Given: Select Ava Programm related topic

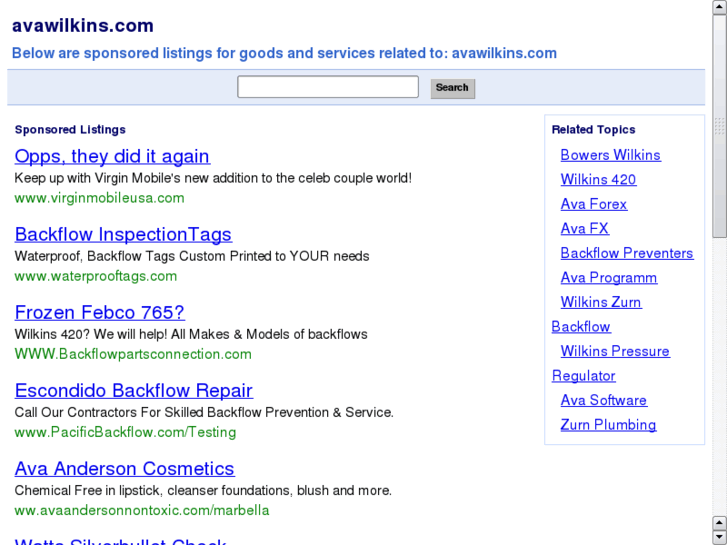Looking at the screenshot, I should 609,278.
